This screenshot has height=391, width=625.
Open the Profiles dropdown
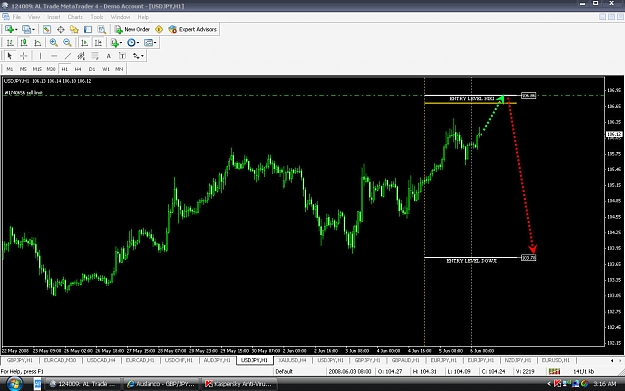pyautogui.click(x=28, y=29)
